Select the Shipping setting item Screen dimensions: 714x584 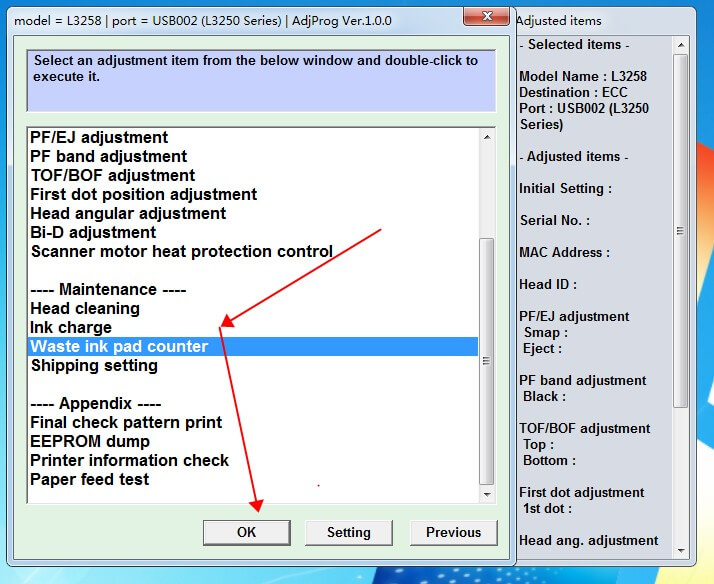pos(94,366)
